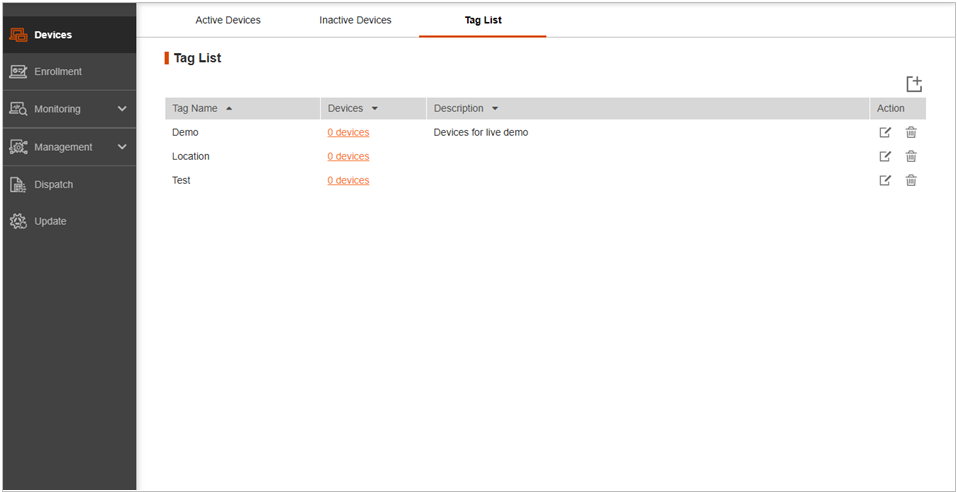957x492 pixels.
Task: Edit the Demo tag
Action: (x=885, y=132)
